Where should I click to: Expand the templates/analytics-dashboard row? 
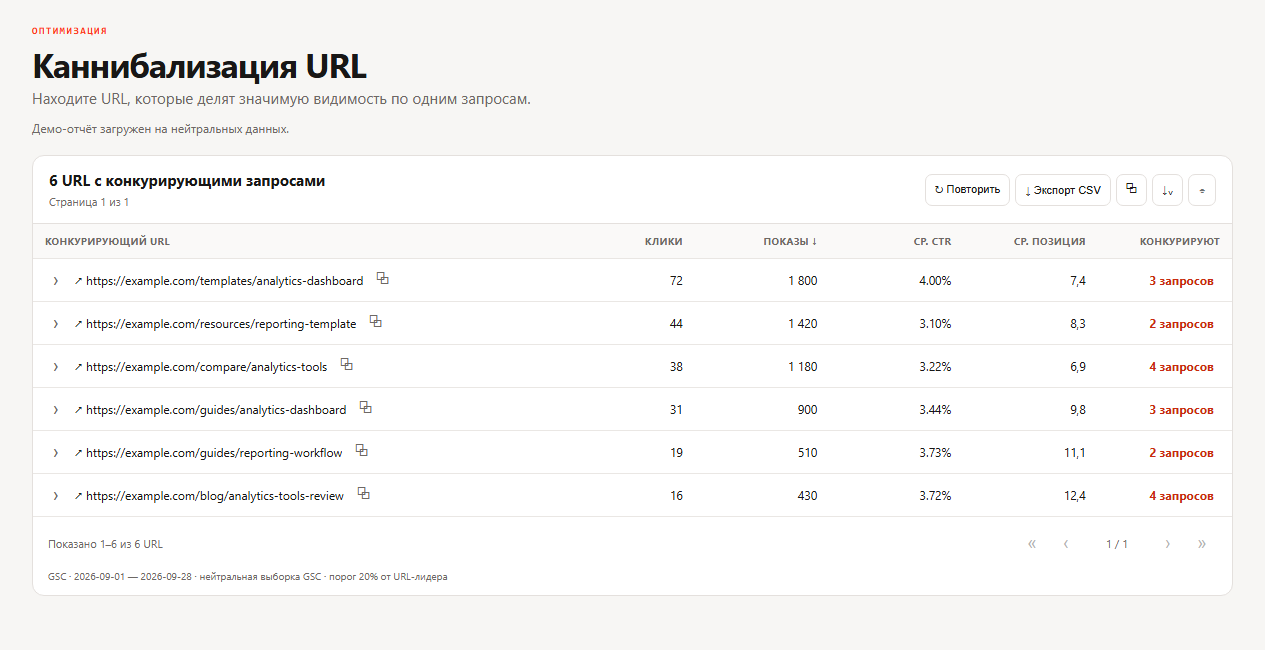coord(56,281)
